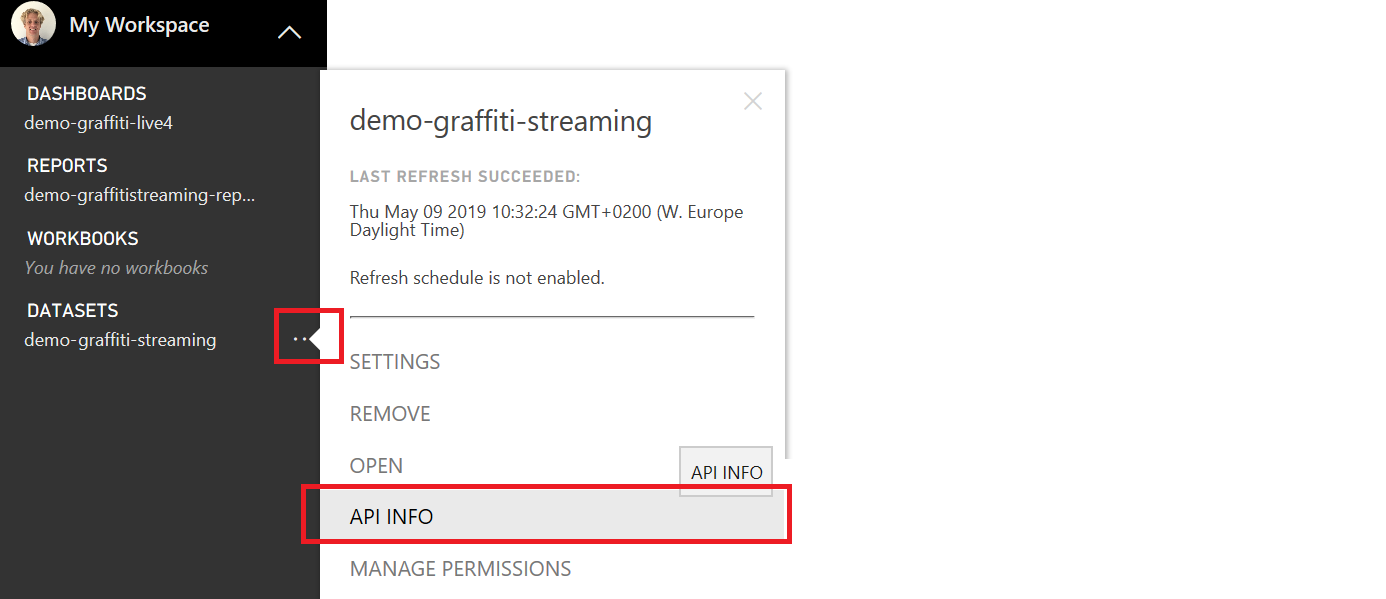Viewport: 1386px width, 599px height.
Task: Click the demo-graffiti-streaming popup title
Action: [500, 122]
